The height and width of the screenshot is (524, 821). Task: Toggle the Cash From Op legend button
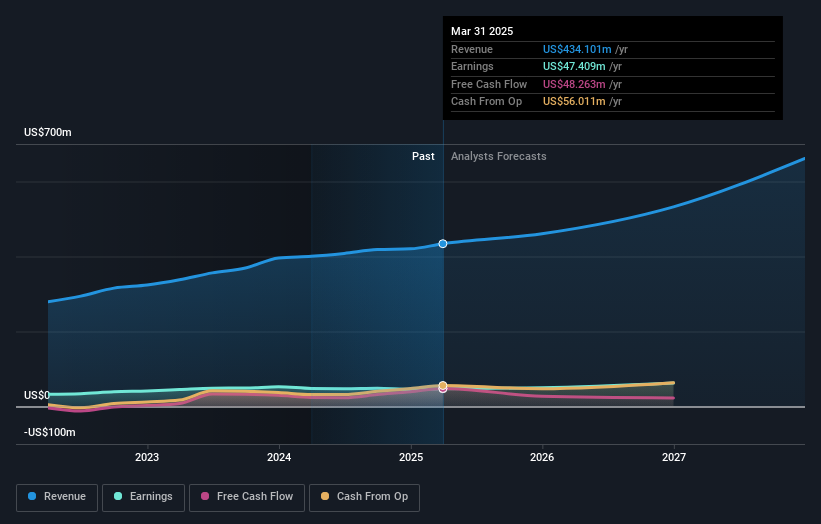coord(364,497)
